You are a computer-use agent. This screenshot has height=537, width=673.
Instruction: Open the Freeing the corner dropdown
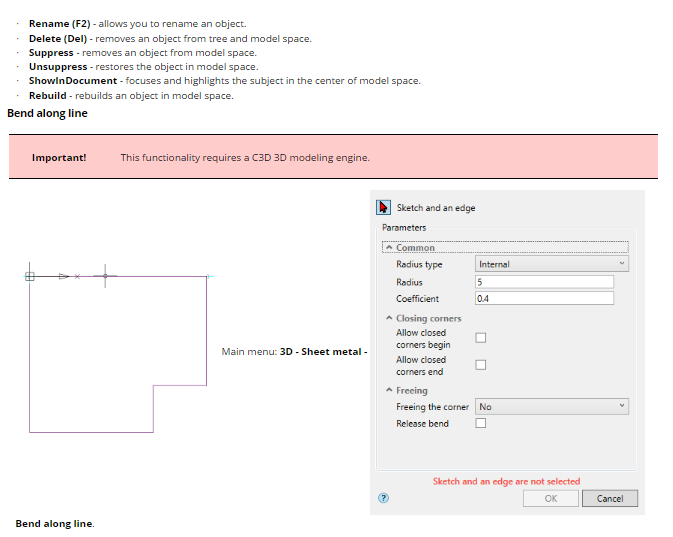point(552,407)
